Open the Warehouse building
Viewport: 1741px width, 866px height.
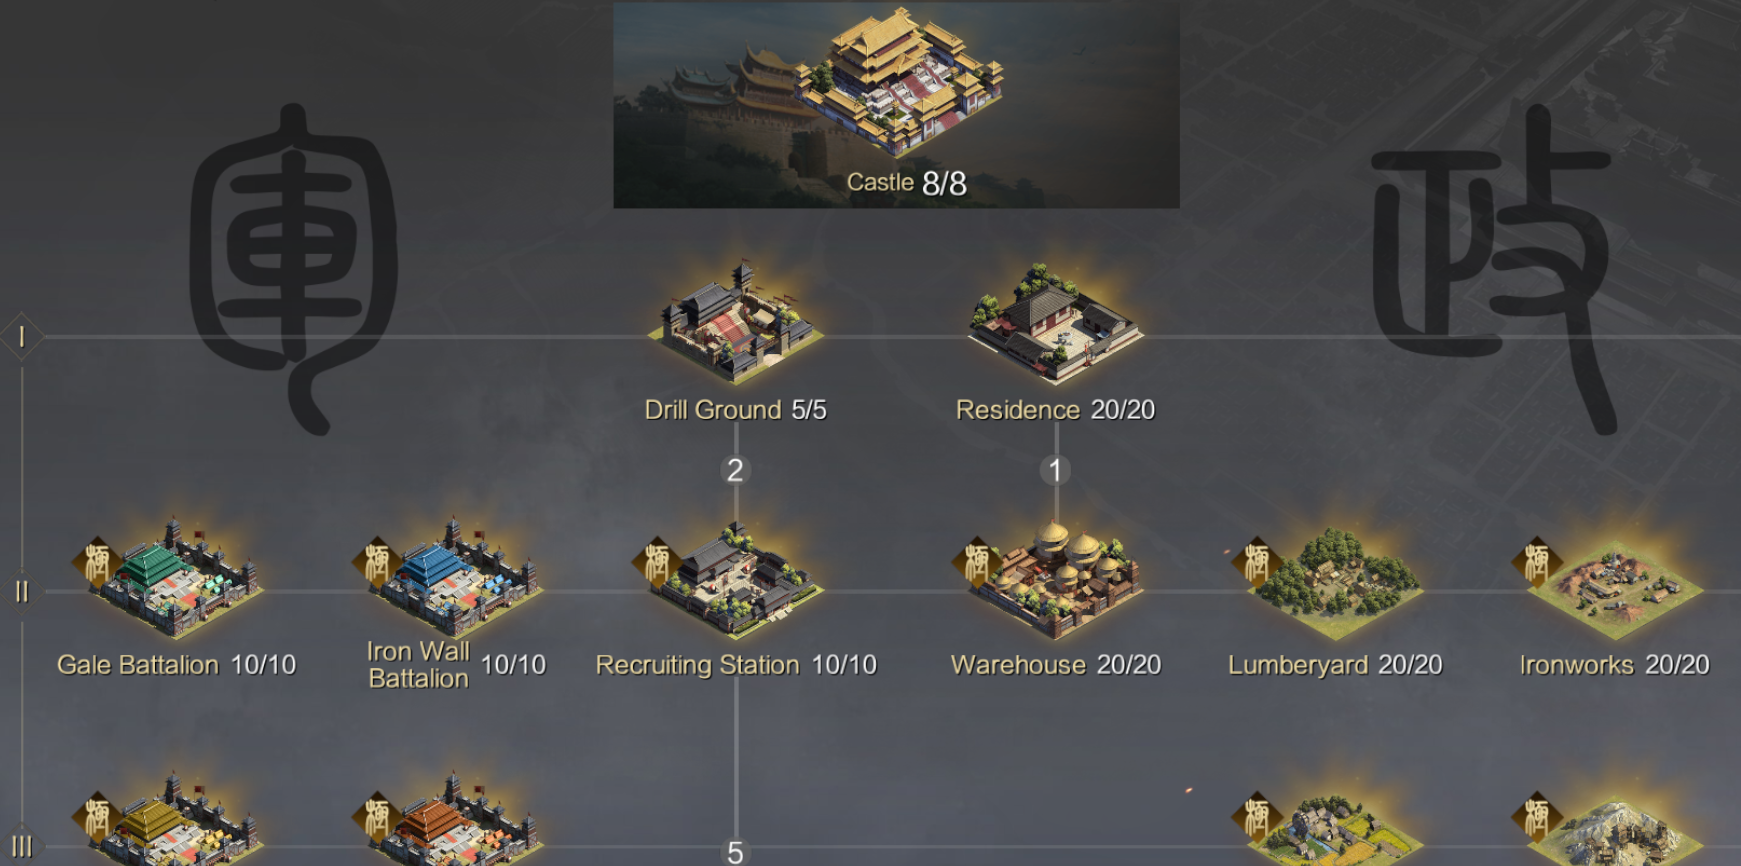pos(1056,578)
